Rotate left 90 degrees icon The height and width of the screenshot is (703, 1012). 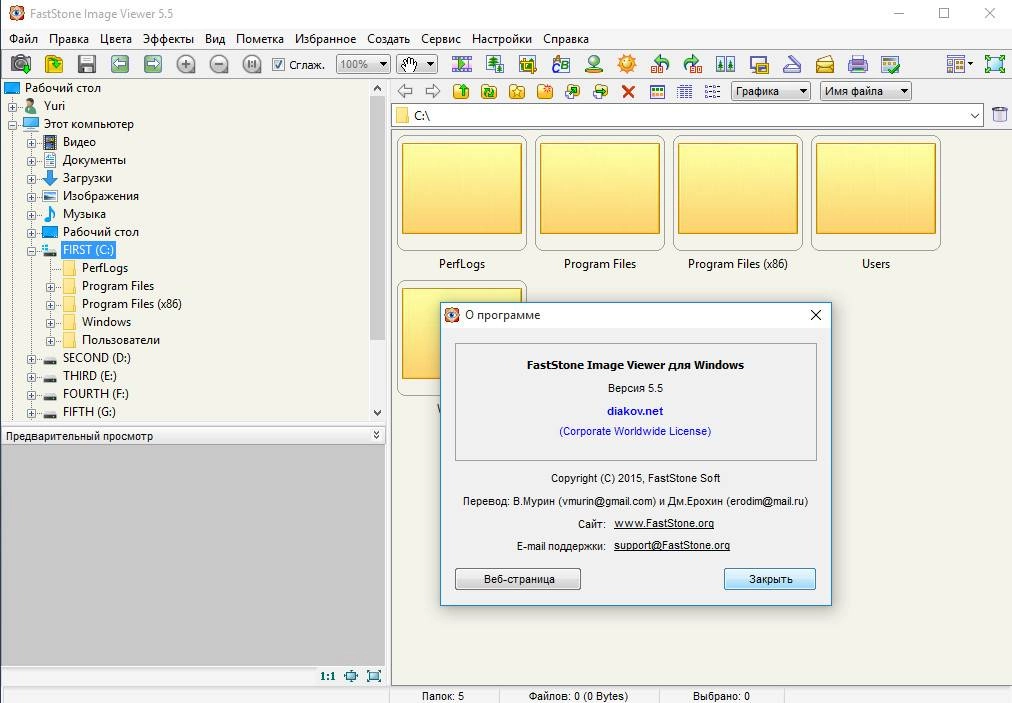pyautogui.click(x=660, y=64)
